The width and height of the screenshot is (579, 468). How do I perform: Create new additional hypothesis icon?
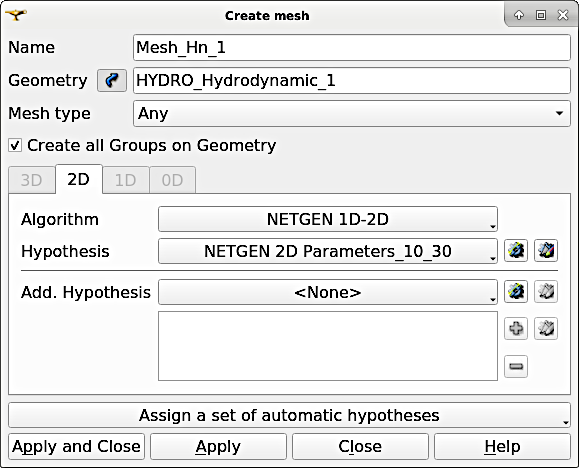point(516,292)
